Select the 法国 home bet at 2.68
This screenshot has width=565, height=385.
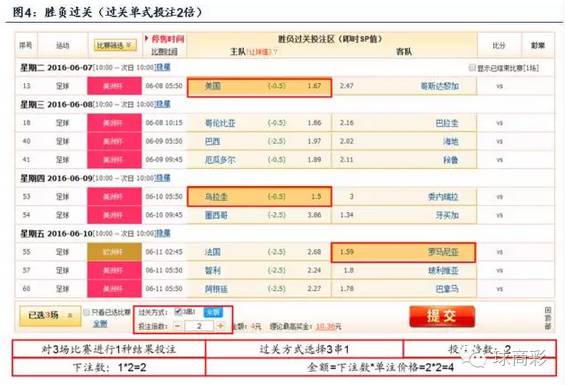[x=259, y=252]
